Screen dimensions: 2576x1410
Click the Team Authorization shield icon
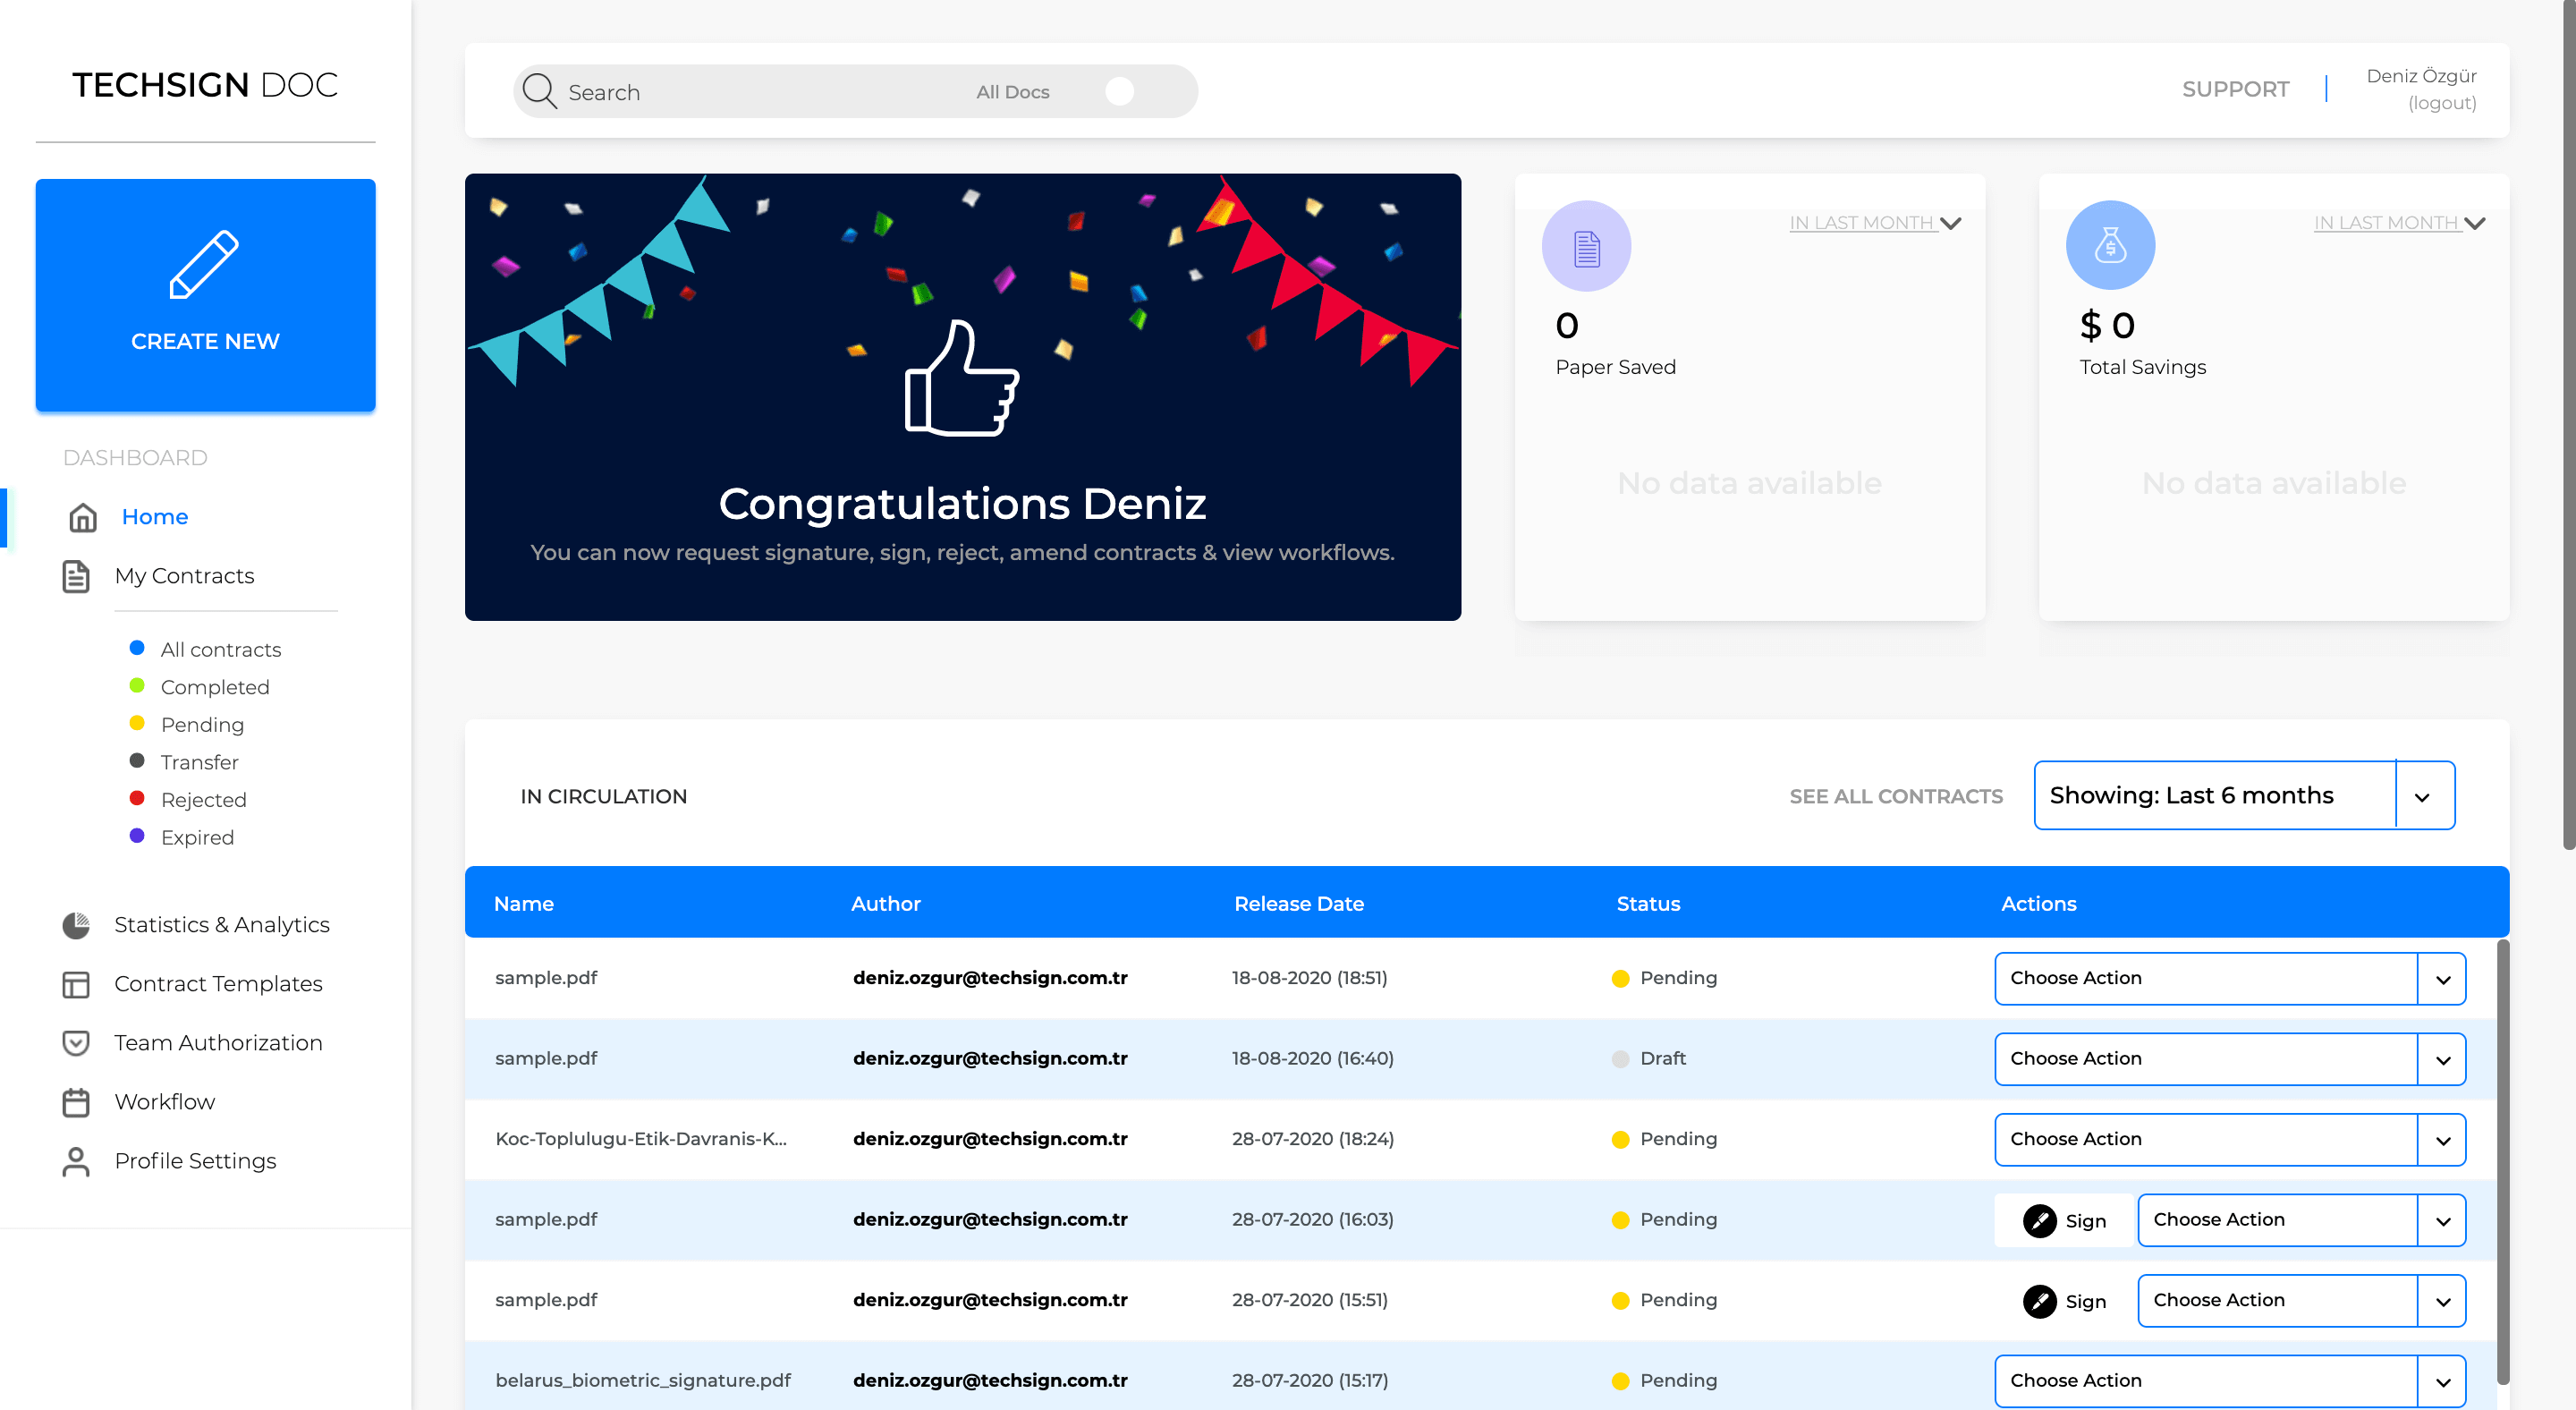point(76,1043)
